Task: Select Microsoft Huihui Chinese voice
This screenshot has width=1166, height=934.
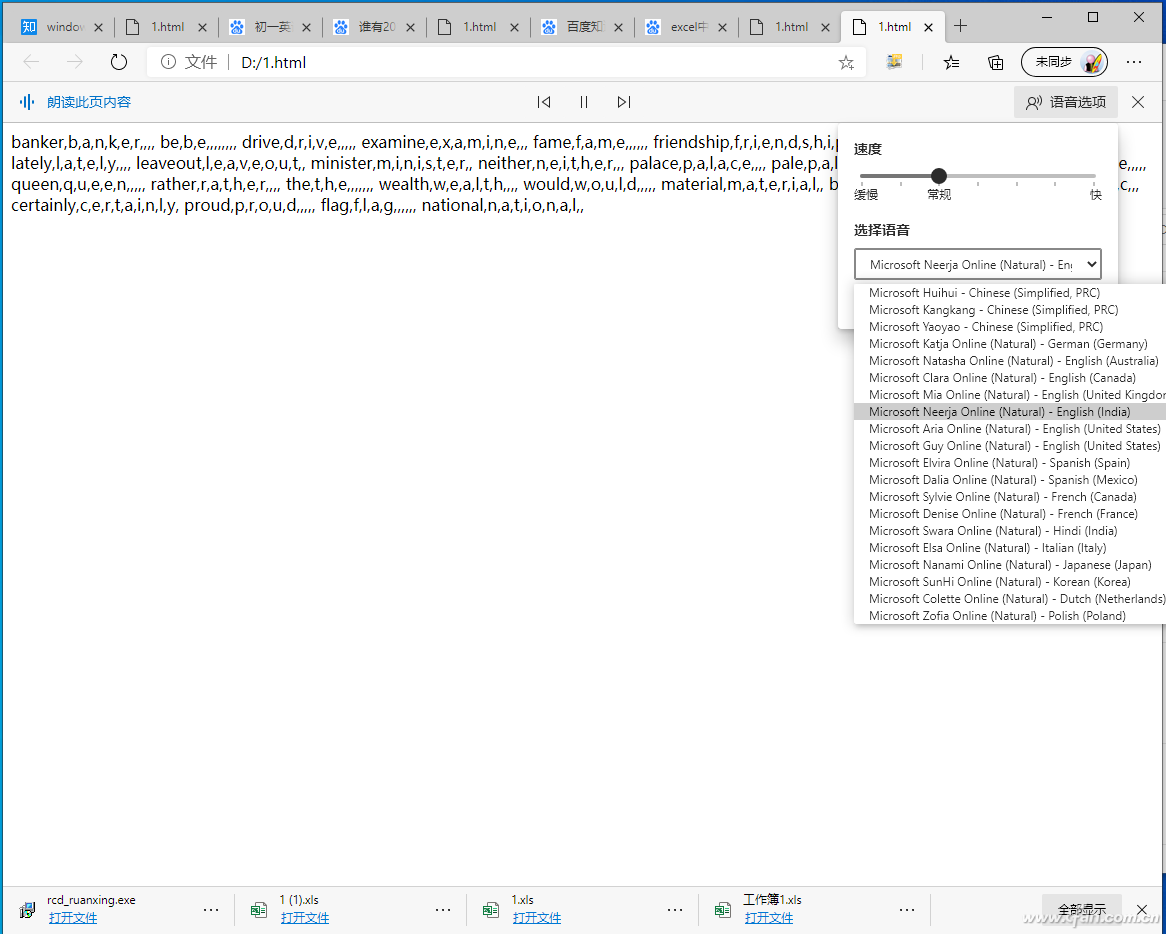Action: pyautogui.click(x=1010, y=293)
